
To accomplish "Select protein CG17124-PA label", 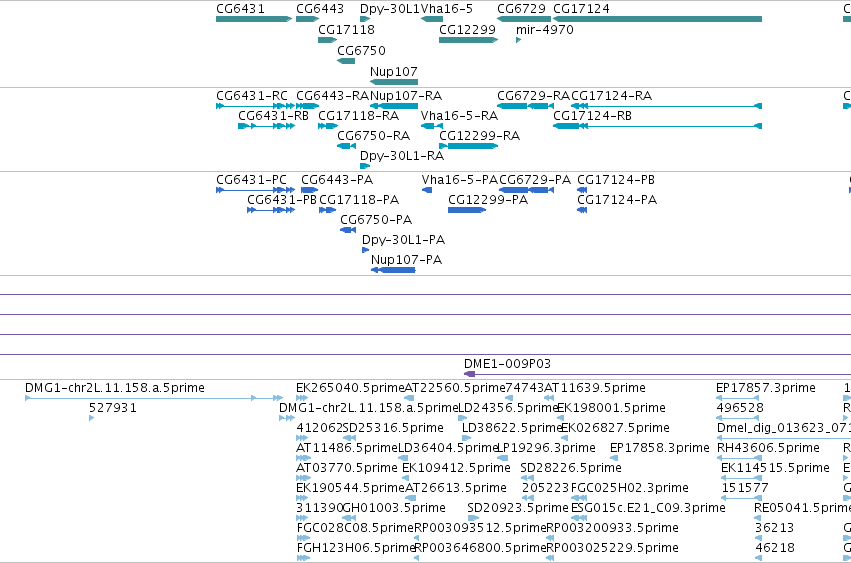I will click(617, 200).
